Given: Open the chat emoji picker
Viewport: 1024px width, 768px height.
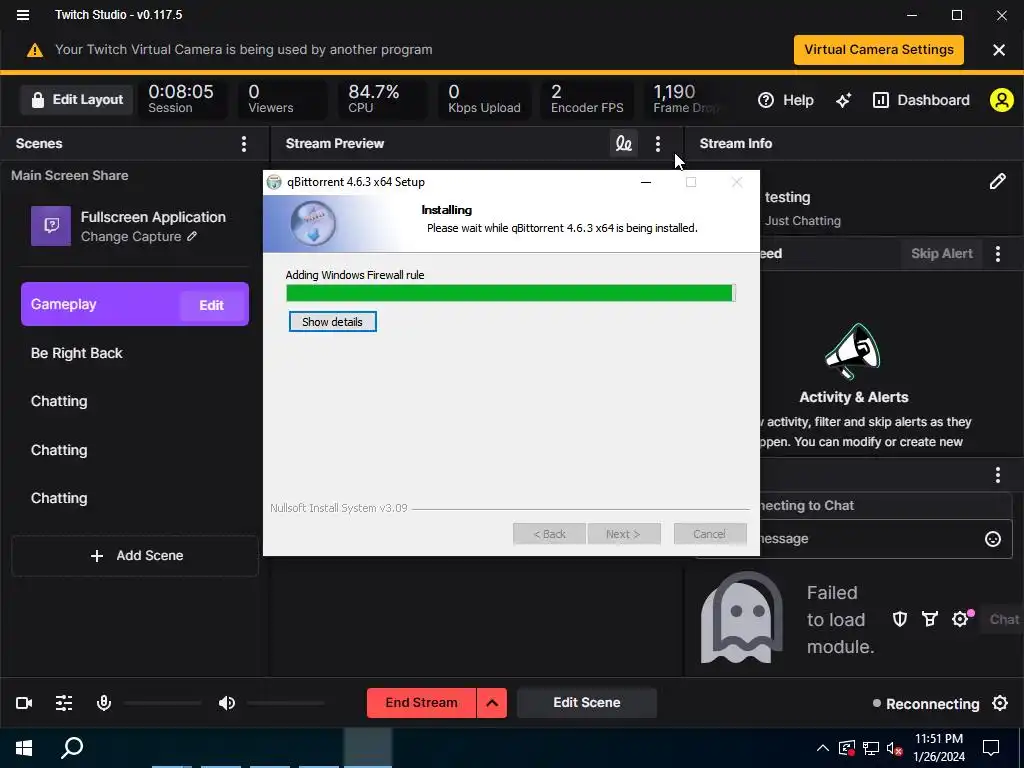Looking at the screenshot, I should click(993, 539).
